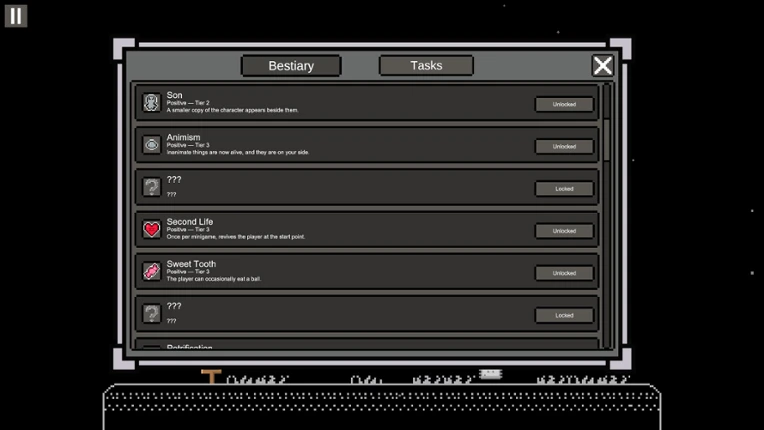Click the partially visible Petrification entry
This screenshot has width=764, height=430.
point(367,344)
